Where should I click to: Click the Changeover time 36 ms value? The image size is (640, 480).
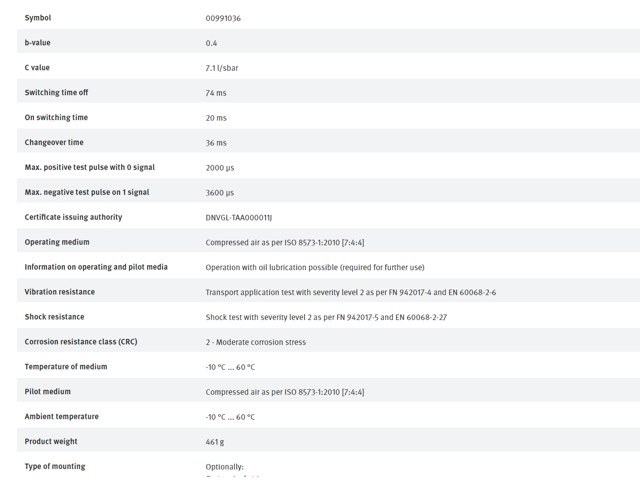coord(216,143)
